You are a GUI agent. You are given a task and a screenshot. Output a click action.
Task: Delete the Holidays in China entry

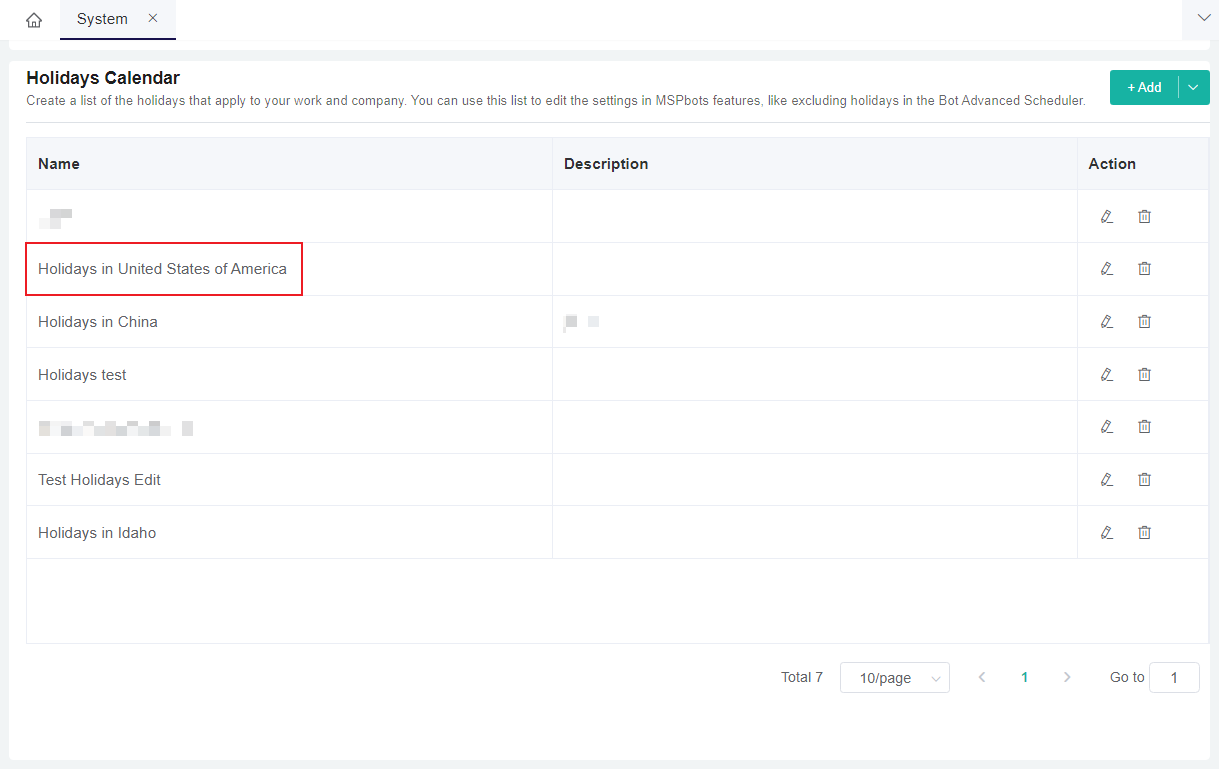[1144, 322]
